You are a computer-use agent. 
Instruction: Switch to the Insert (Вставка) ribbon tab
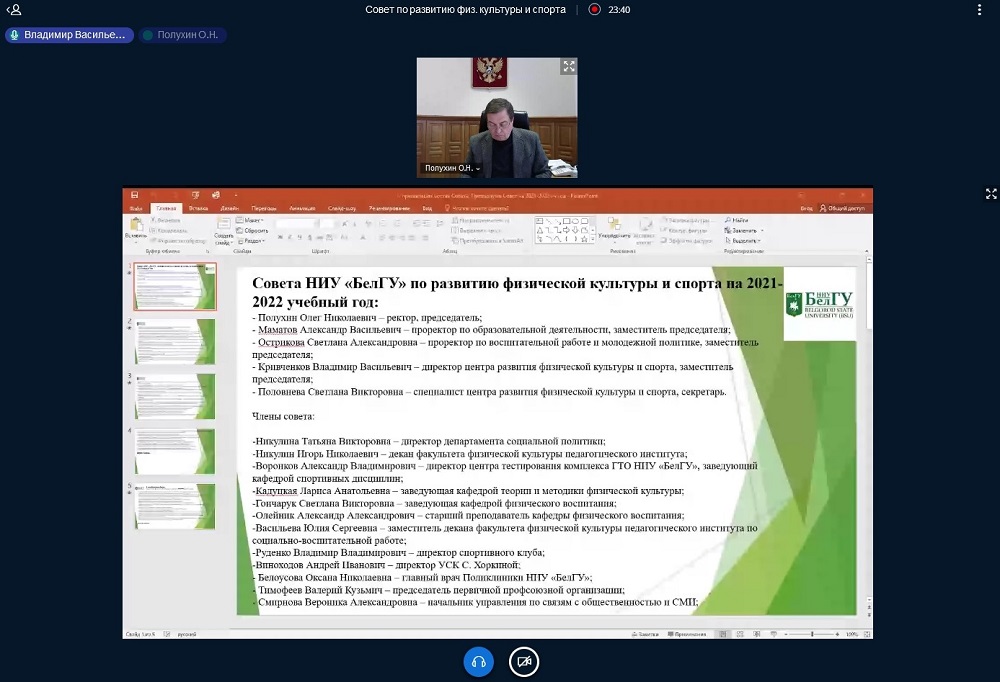click(198, 208)
